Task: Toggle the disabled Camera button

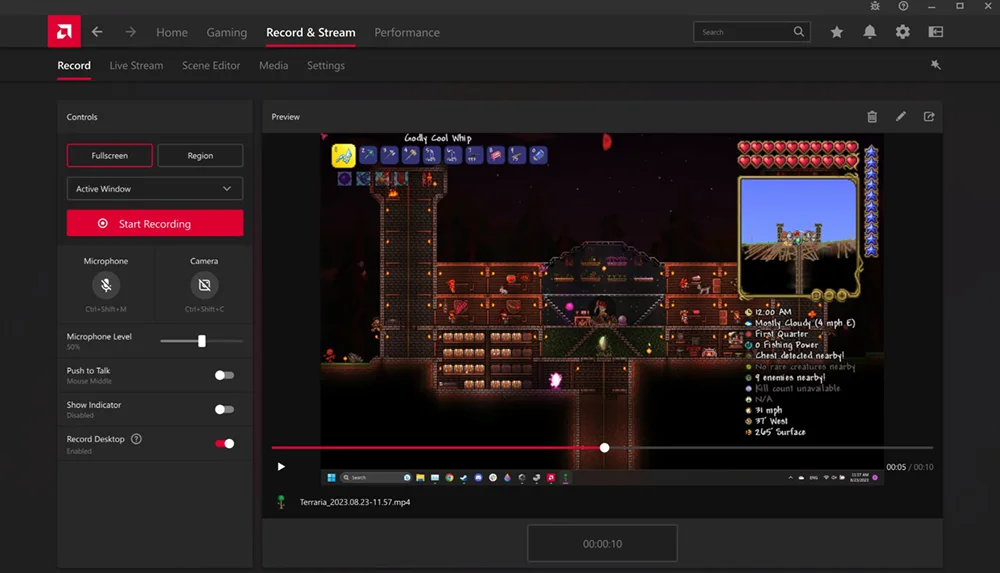Action: (x=204, y=285)
